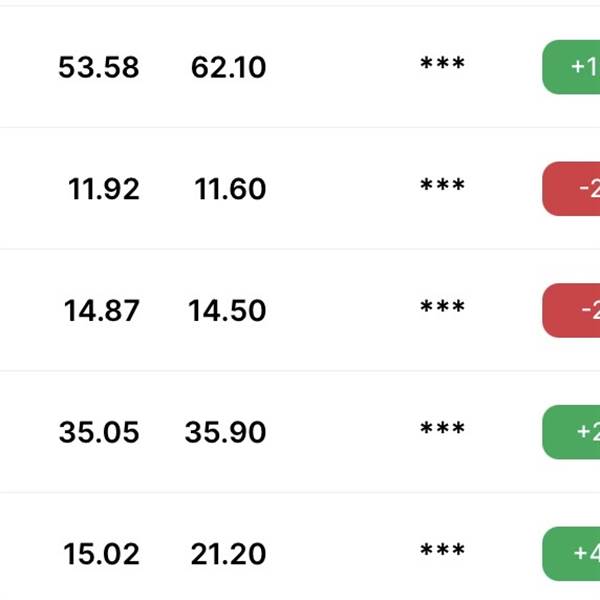Select the asterisks in the 14.50 row
Screen dimensions: 600x600
tap(442, 309)
